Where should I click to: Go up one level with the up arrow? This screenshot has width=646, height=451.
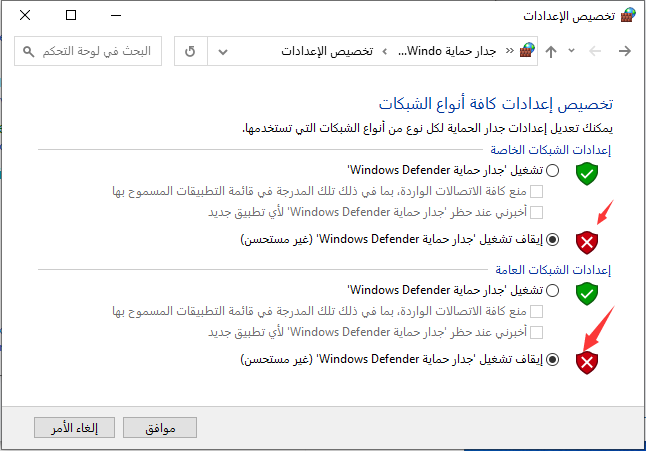[x=551, y=51]
